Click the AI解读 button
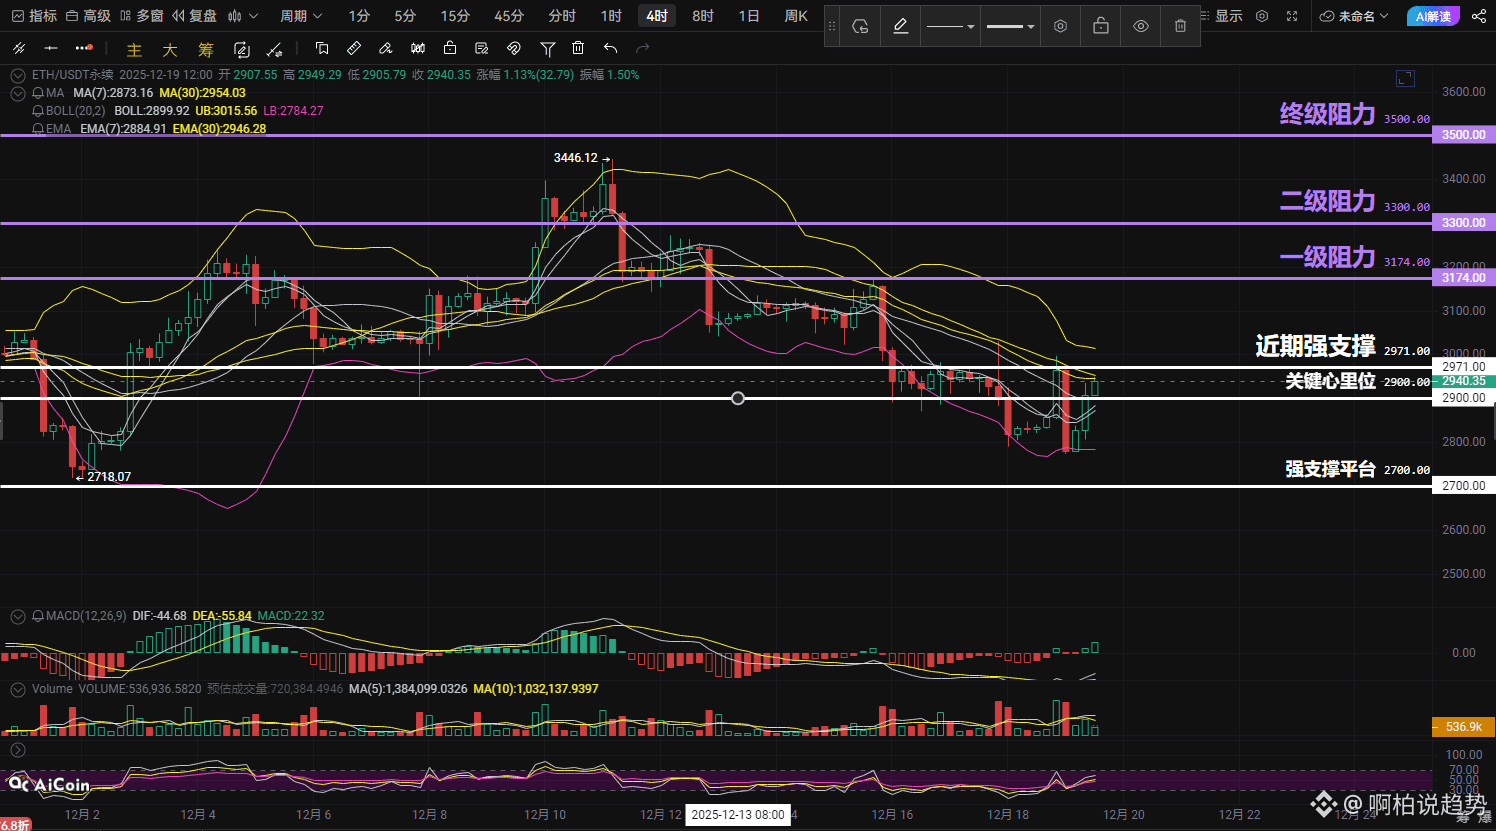 [x=1432, y=16]
